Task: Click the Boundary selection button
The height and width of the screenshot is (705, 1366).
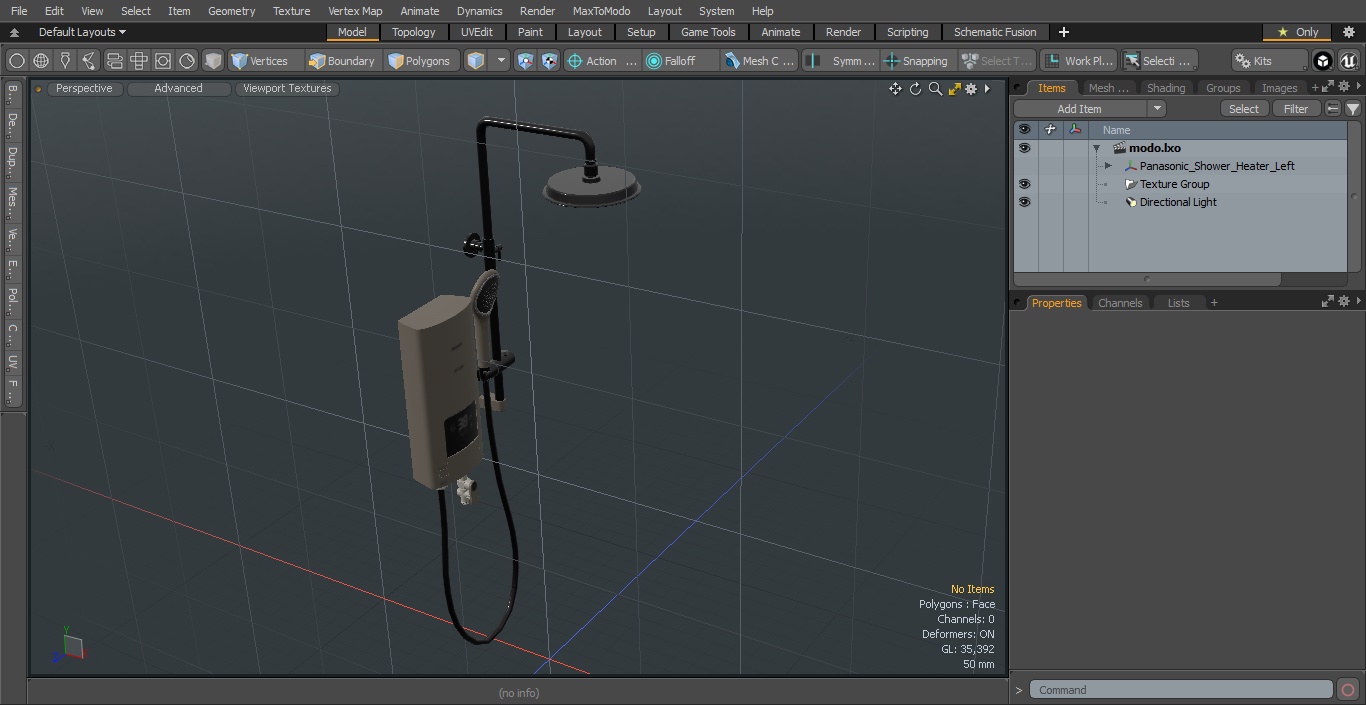Action: (x=342, y=61)
